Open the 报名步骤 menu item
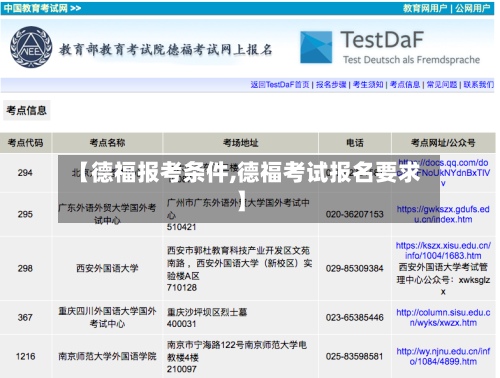 [x=331, y=85]
